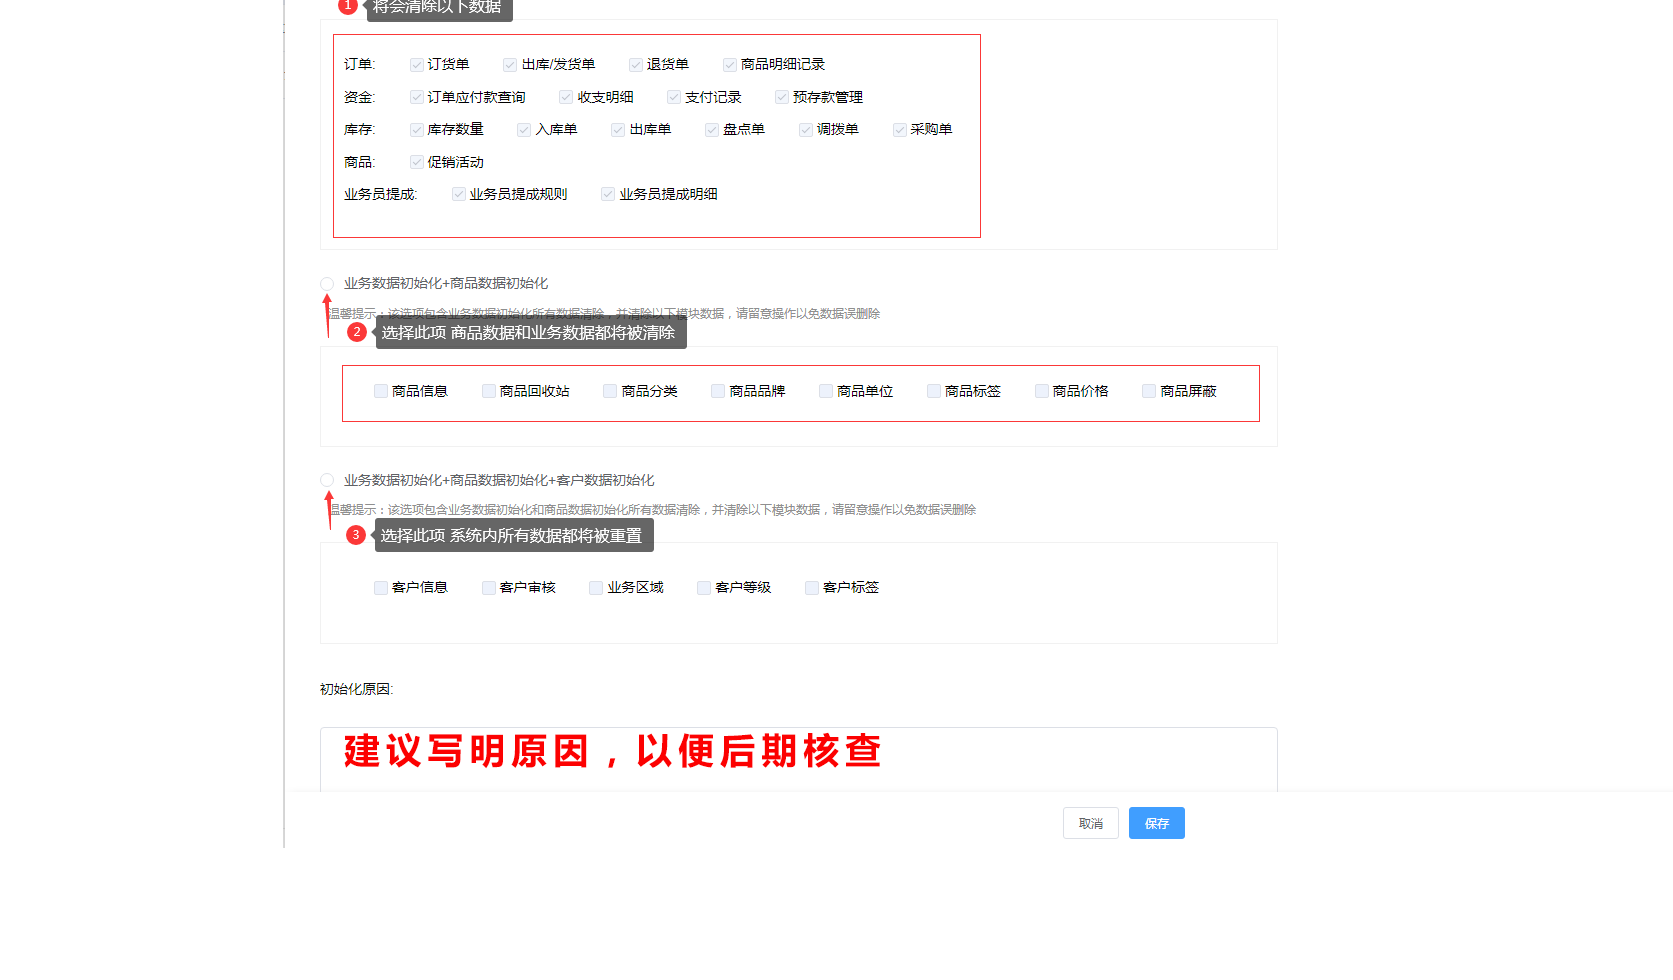Viewport: 1673px width, 980px height.
Task: Toggle the 促销活动 checkbox
Action: coord(417,162)
